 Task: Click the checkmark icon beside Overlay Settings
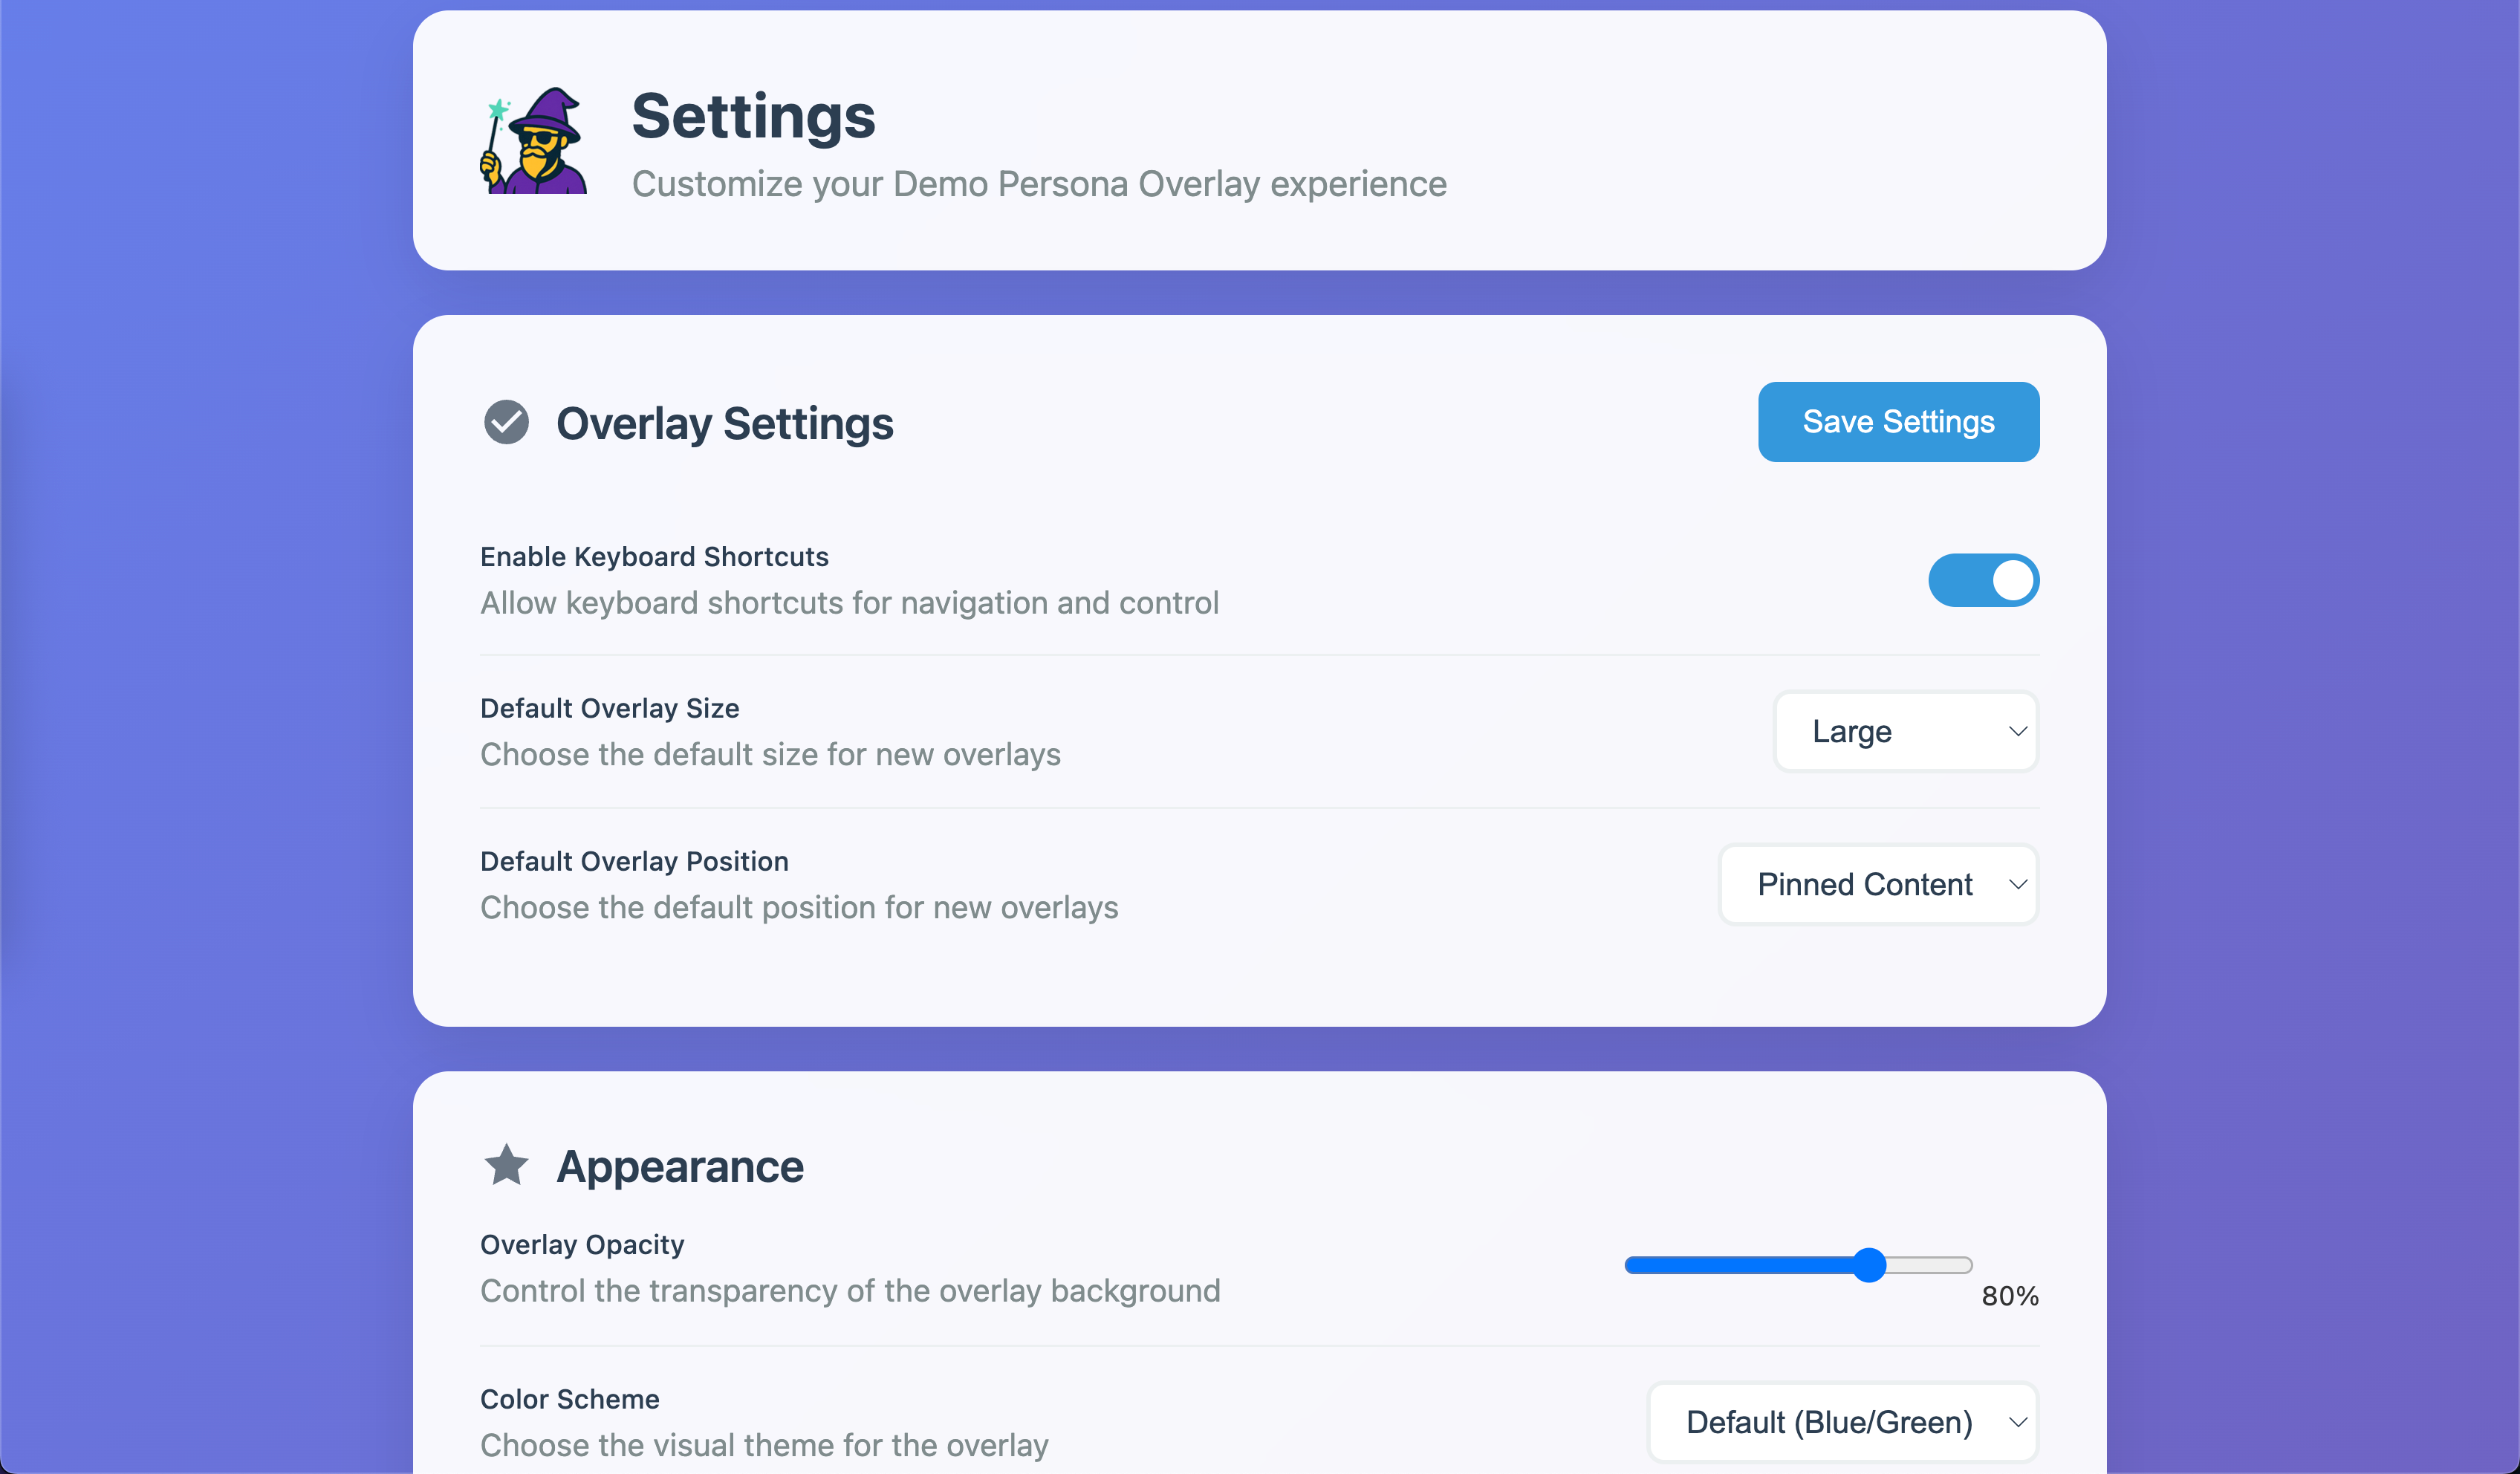coord(506,422)
